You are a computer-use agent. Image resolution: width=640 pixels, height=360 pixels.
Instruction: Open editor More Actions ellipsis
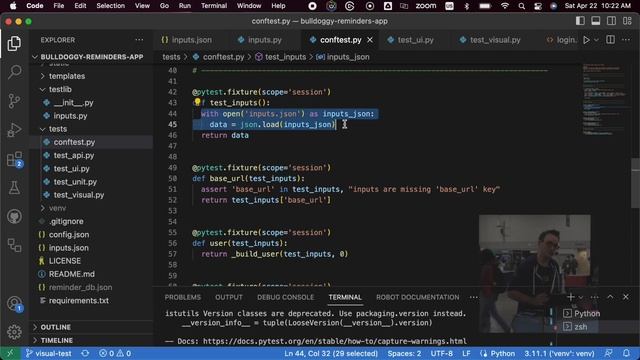click(x=626, y=40)
